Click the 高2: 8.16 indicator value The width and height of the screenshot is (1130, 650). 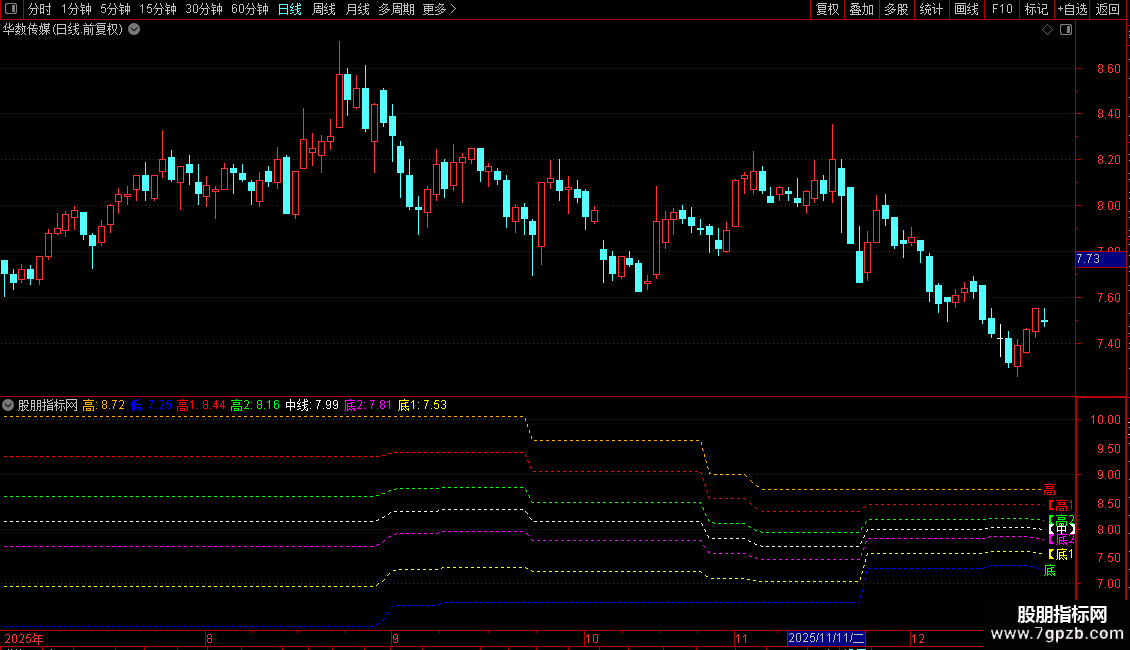255,405
